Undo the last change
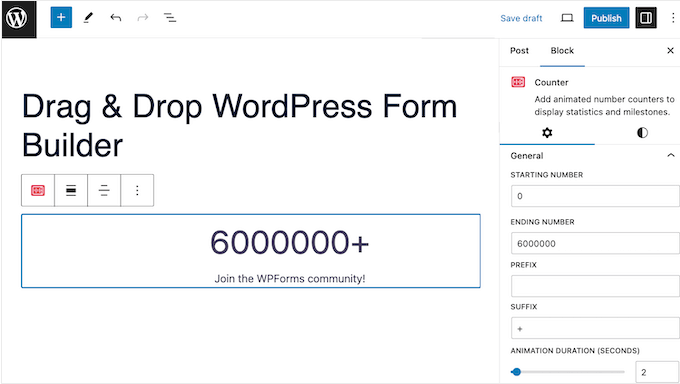Screen dimensions: 680x384 [x=115, y=18]
